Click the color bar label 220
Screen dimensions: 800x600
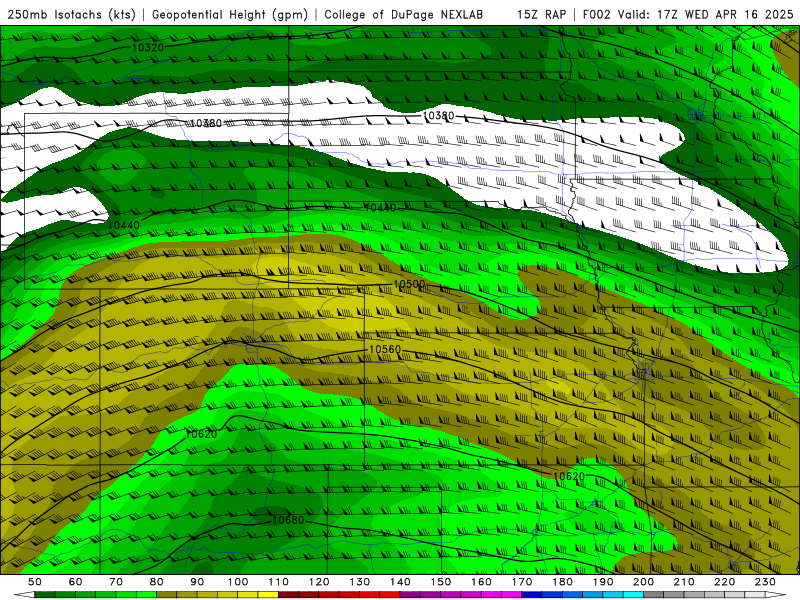point(725,582)
